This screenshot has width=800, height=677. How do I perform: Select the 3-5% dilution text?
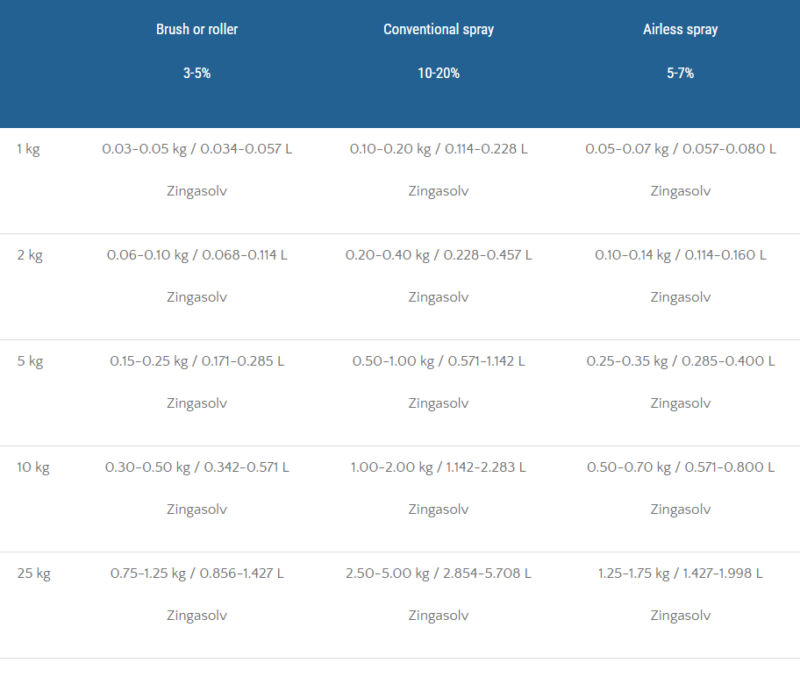click(x=197, y=73)
